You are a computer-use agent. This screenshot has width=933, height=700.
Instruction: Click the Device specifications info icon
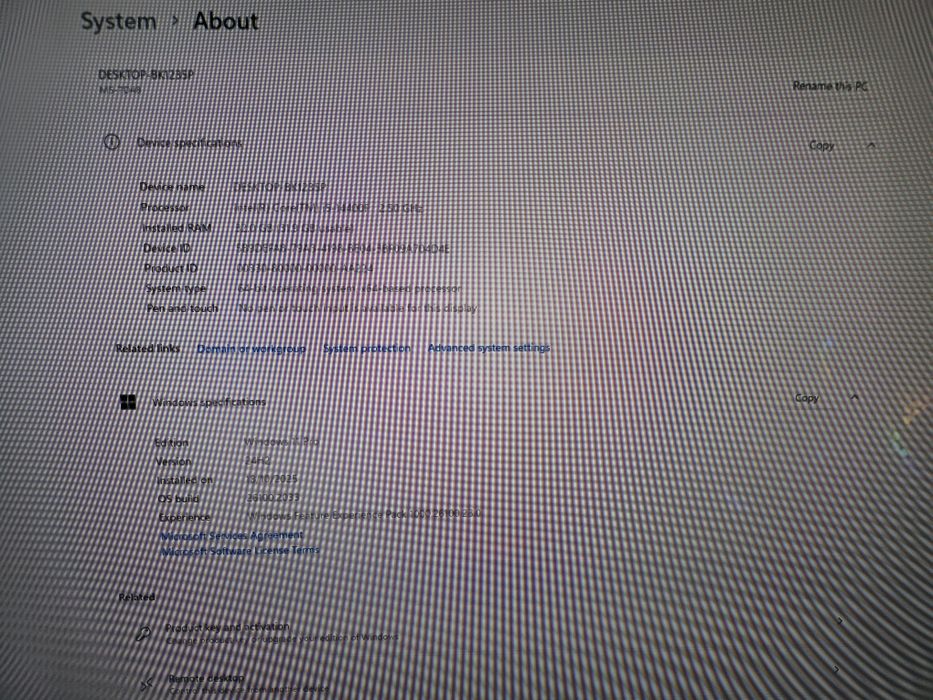point(111,142)
